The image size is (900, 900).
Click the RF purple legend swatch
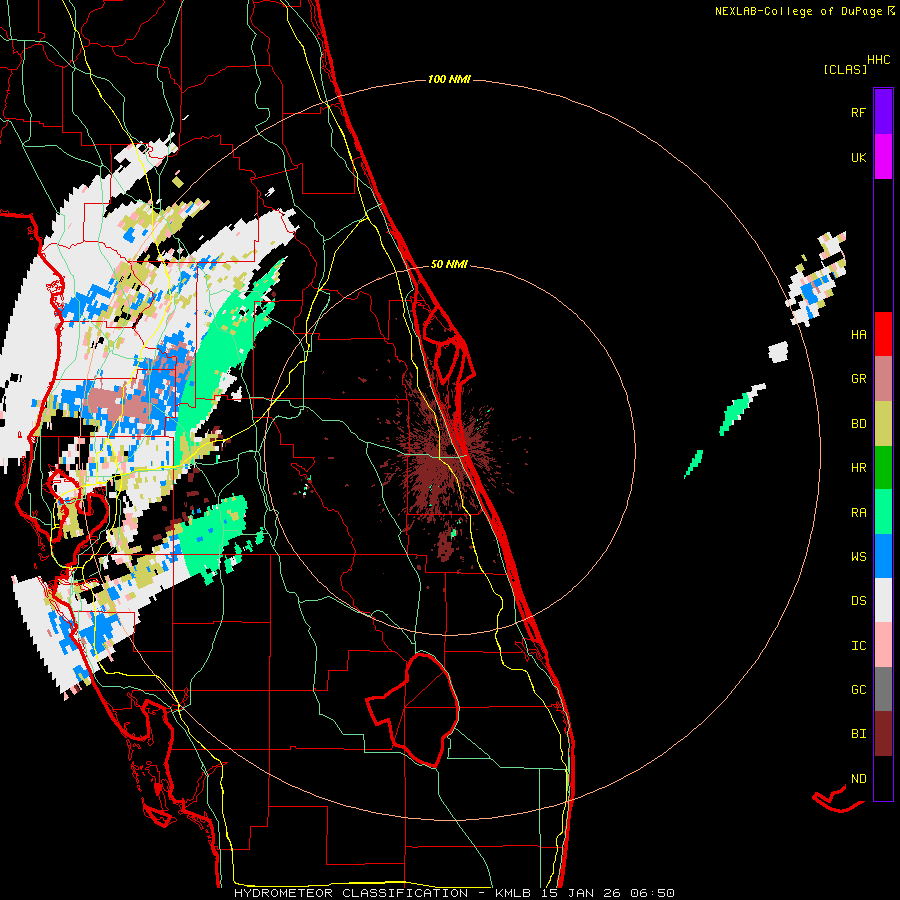click(883, 112)
